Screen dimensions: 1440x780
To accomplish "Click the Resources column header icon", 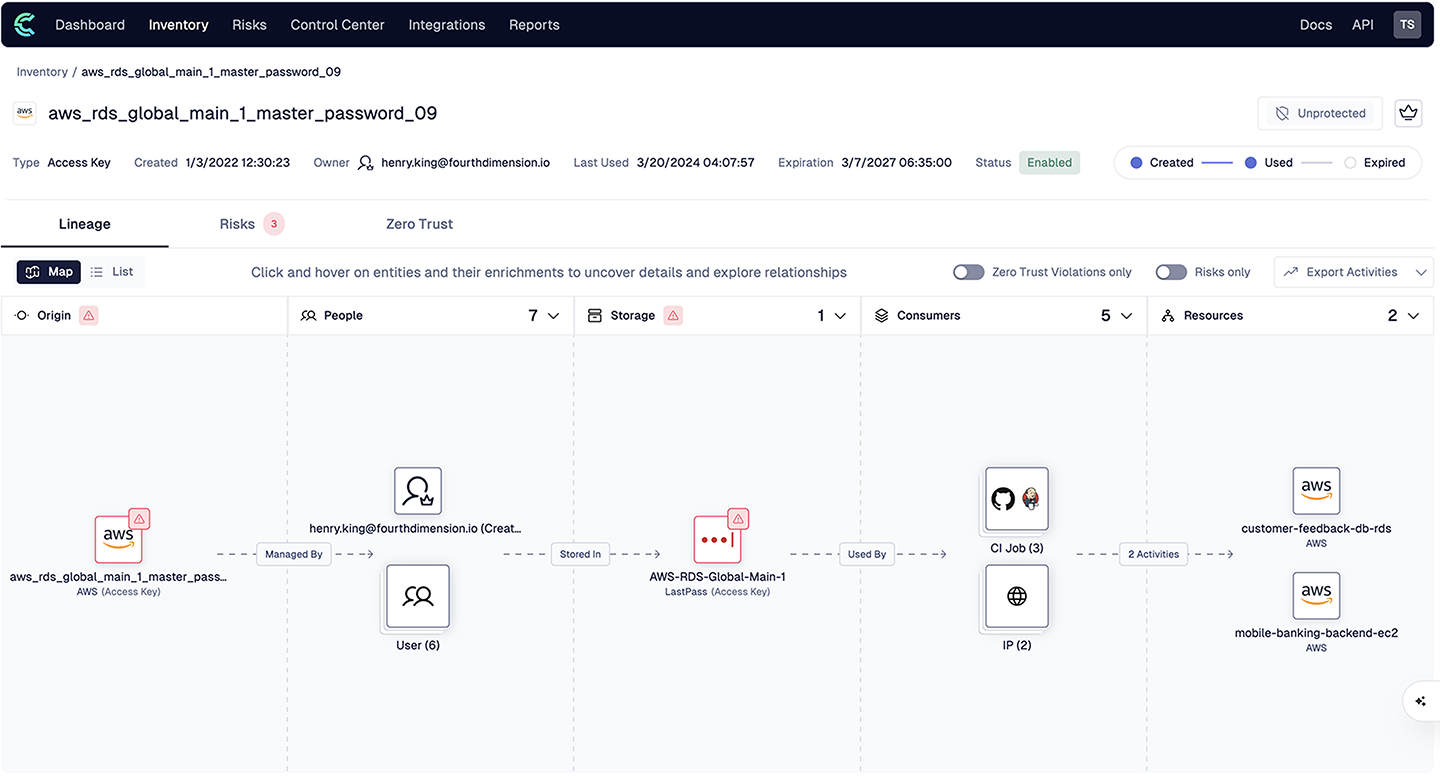I will pyautogui.click(x=1168, y=316).
